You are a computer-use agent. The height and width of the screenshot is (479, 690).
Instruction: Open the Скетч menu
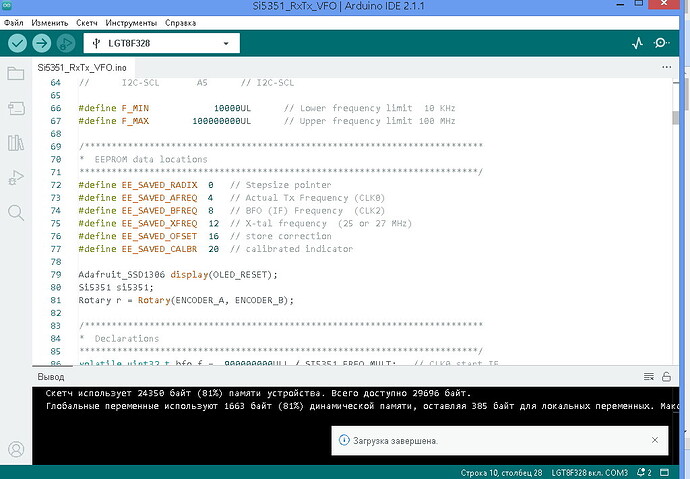coord(87,23)
